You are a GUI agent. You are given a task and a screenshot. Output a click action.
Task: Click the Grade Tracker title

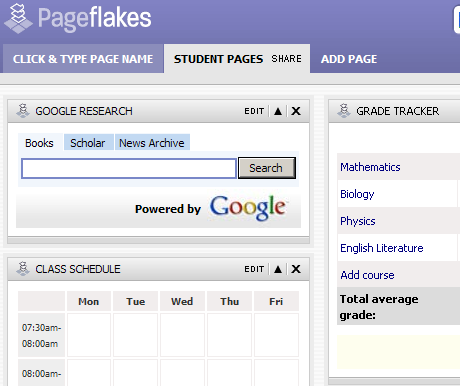pyautogui.click(x=398, y=111)
